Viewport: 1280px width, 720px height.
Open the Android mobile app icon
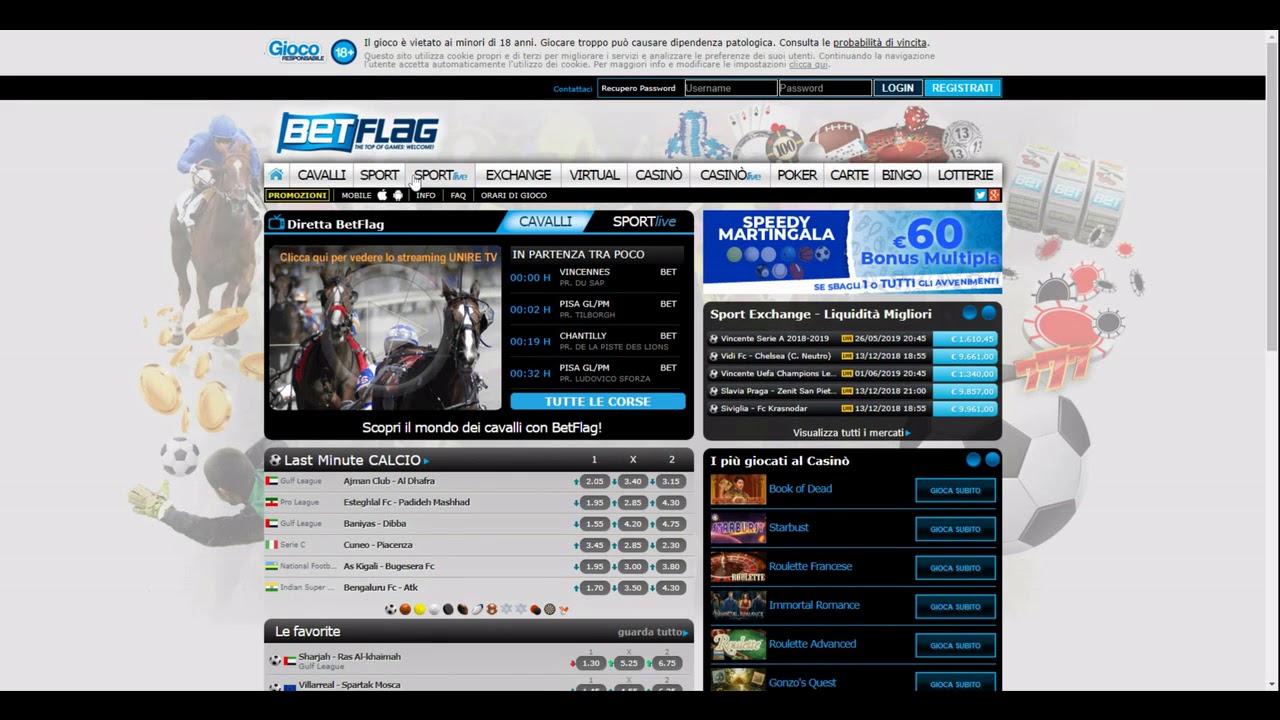(x=398, y=196)
